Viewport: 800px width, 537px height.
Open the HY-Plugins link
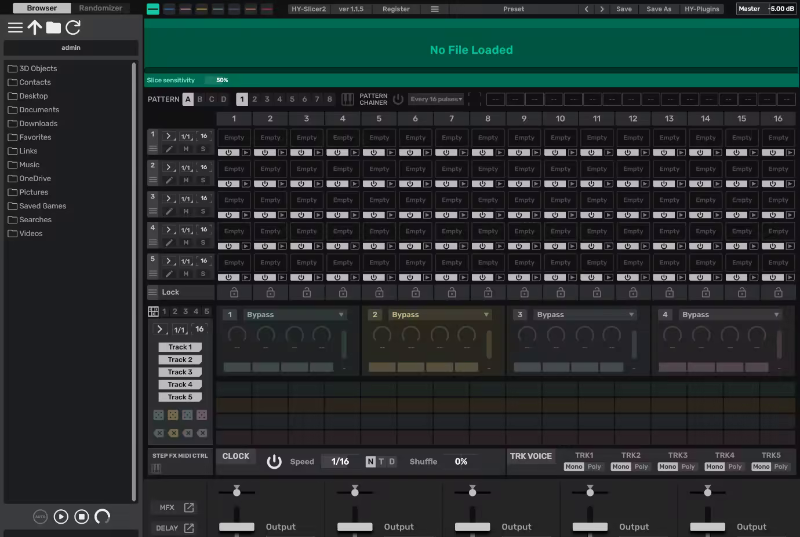pos(702,9)
